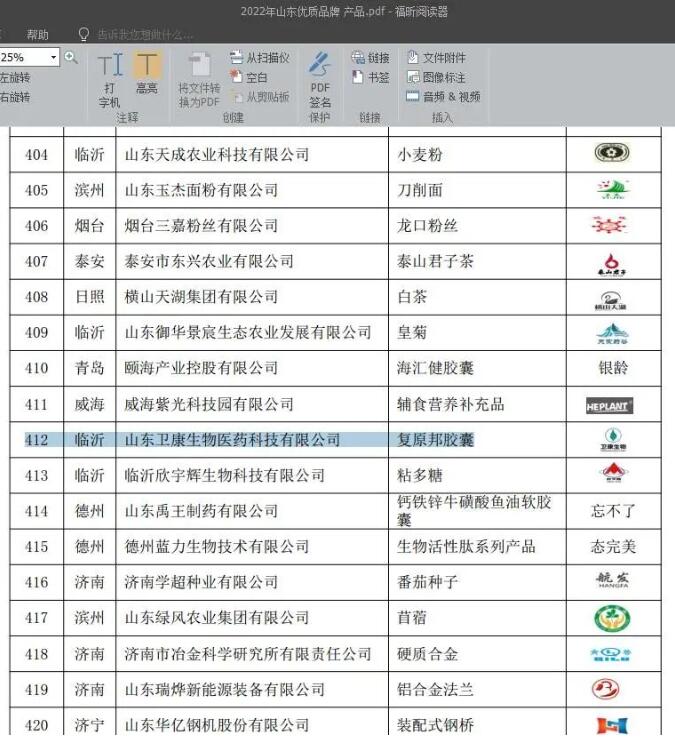Screen dimensions: 675x745
Task: Rotate the page right (右旋转)
Action: click(15, 97)
